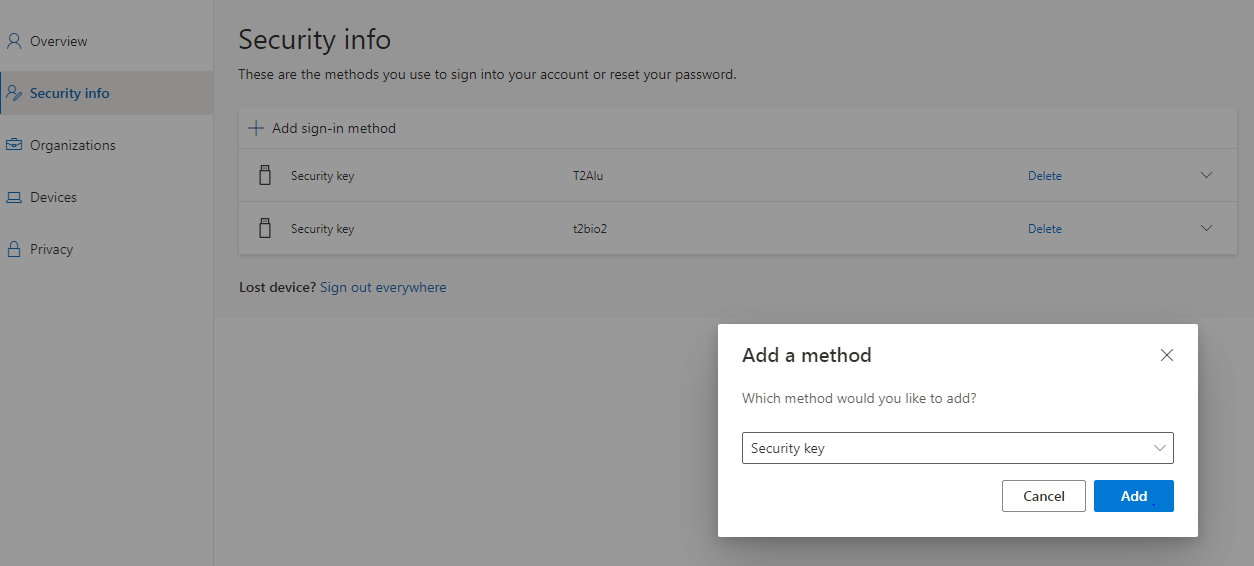Click the t2bio2 security key USB icon

(x=265, y=228)
